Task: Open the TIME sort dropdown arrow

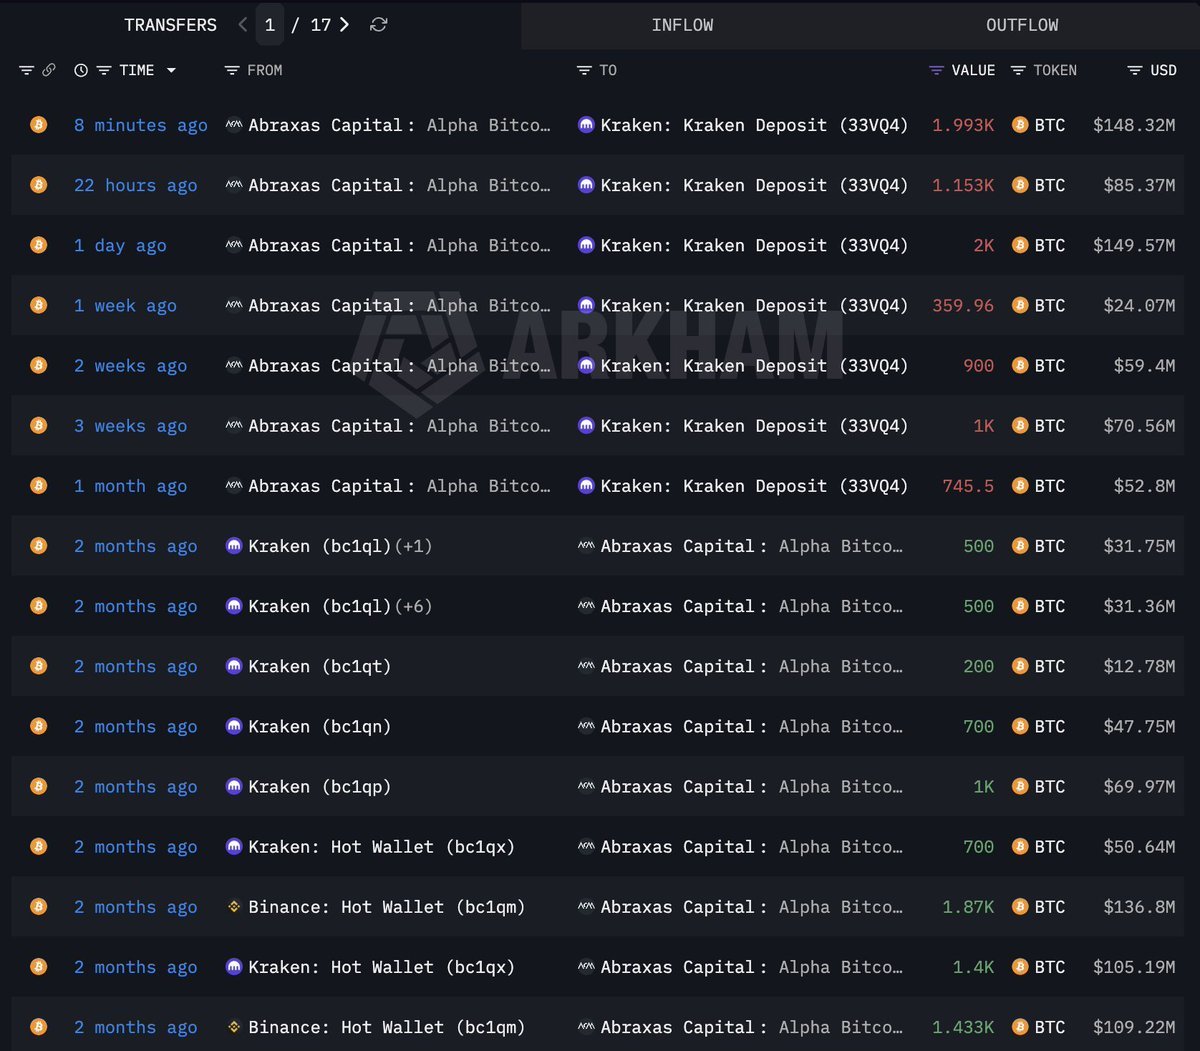Action: [x=171, y=70]
